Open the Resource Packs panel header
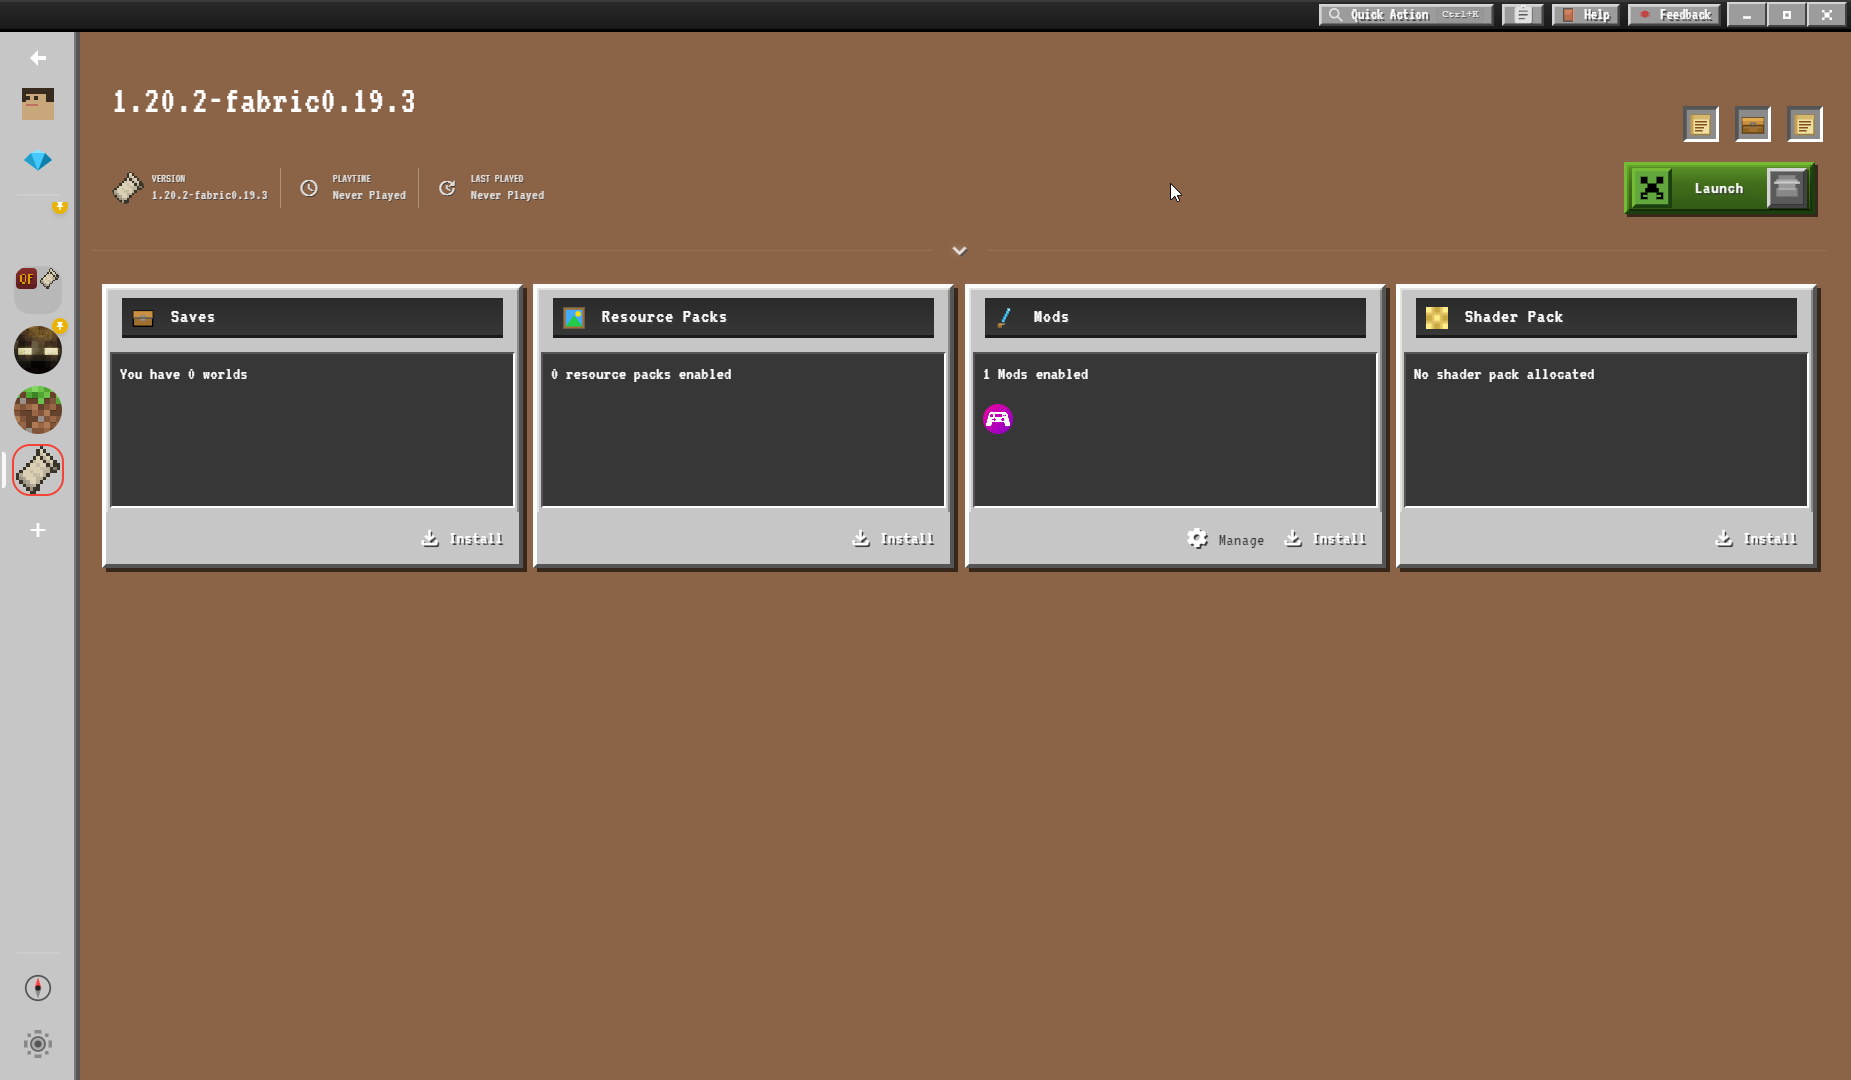This screenshot has height=1080, width=1851. pos(743,317)
